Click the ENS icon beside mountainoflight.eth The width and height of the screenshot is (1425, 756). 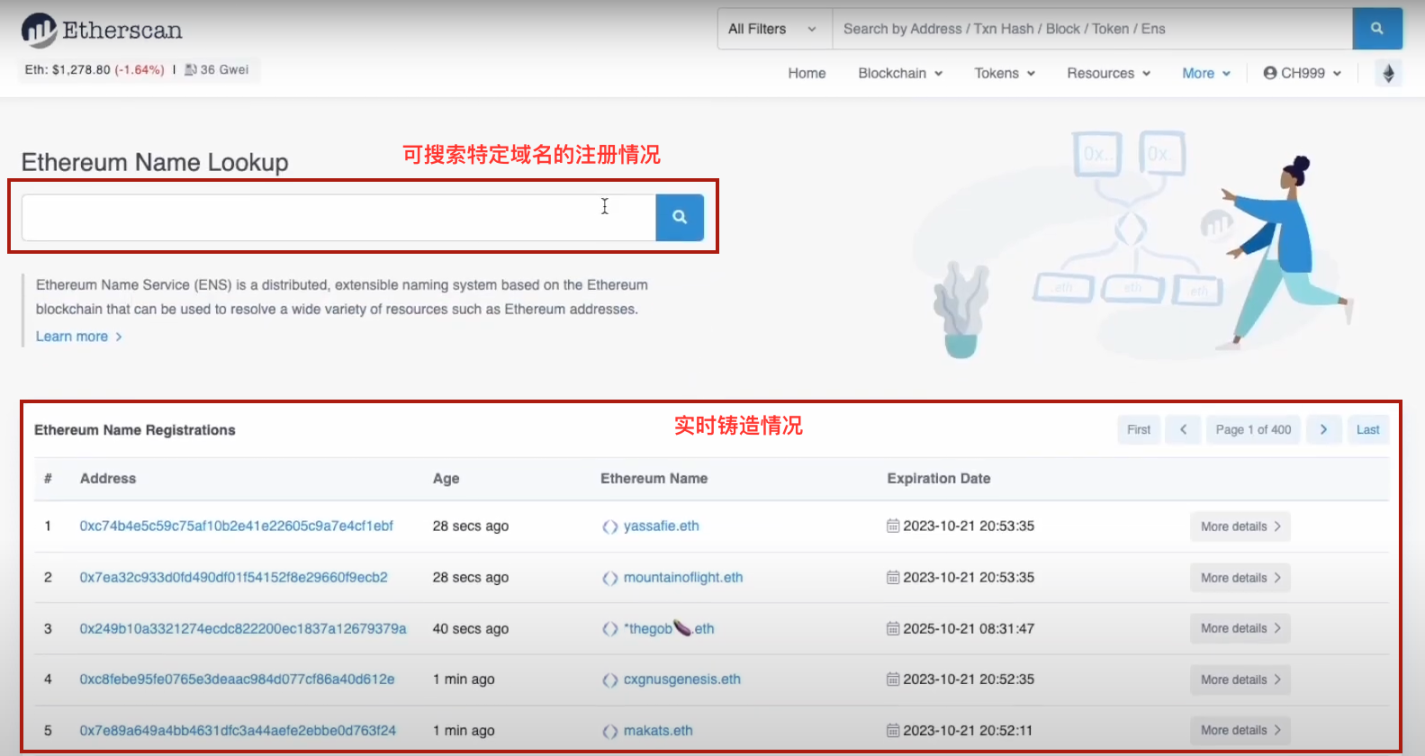pos(610,578)
